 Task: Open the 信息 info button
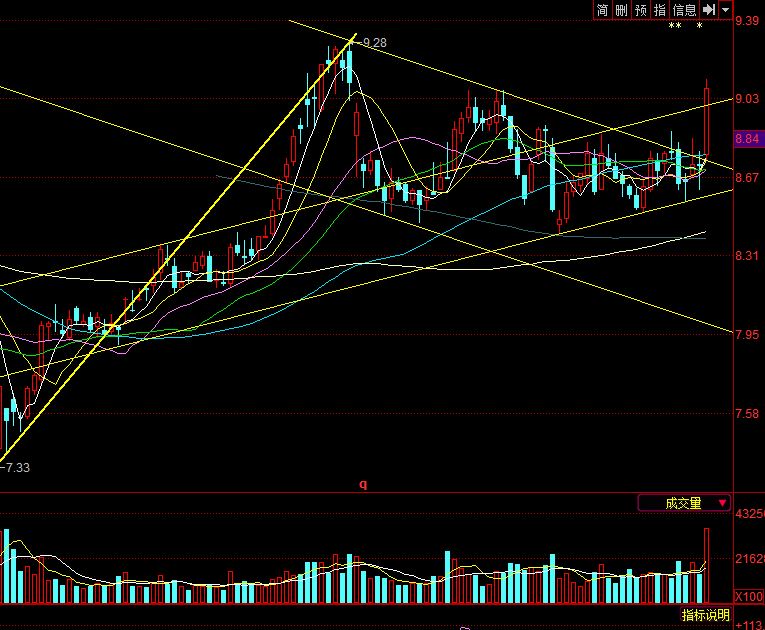[x=684, y=10]
